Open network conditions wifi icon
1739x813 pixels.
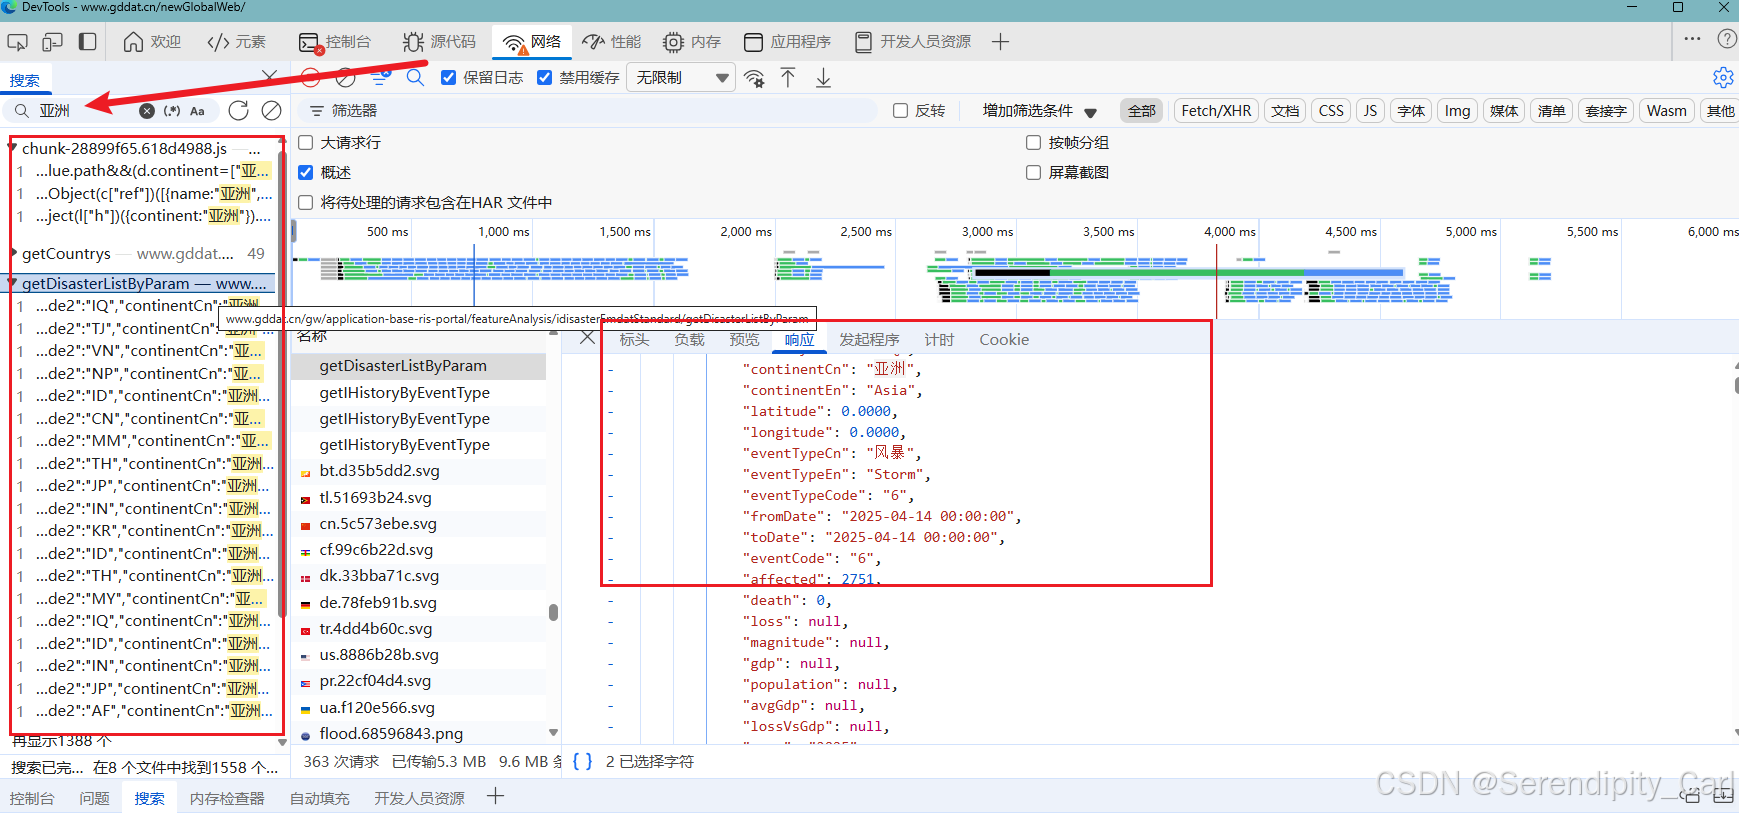(755, 78)
